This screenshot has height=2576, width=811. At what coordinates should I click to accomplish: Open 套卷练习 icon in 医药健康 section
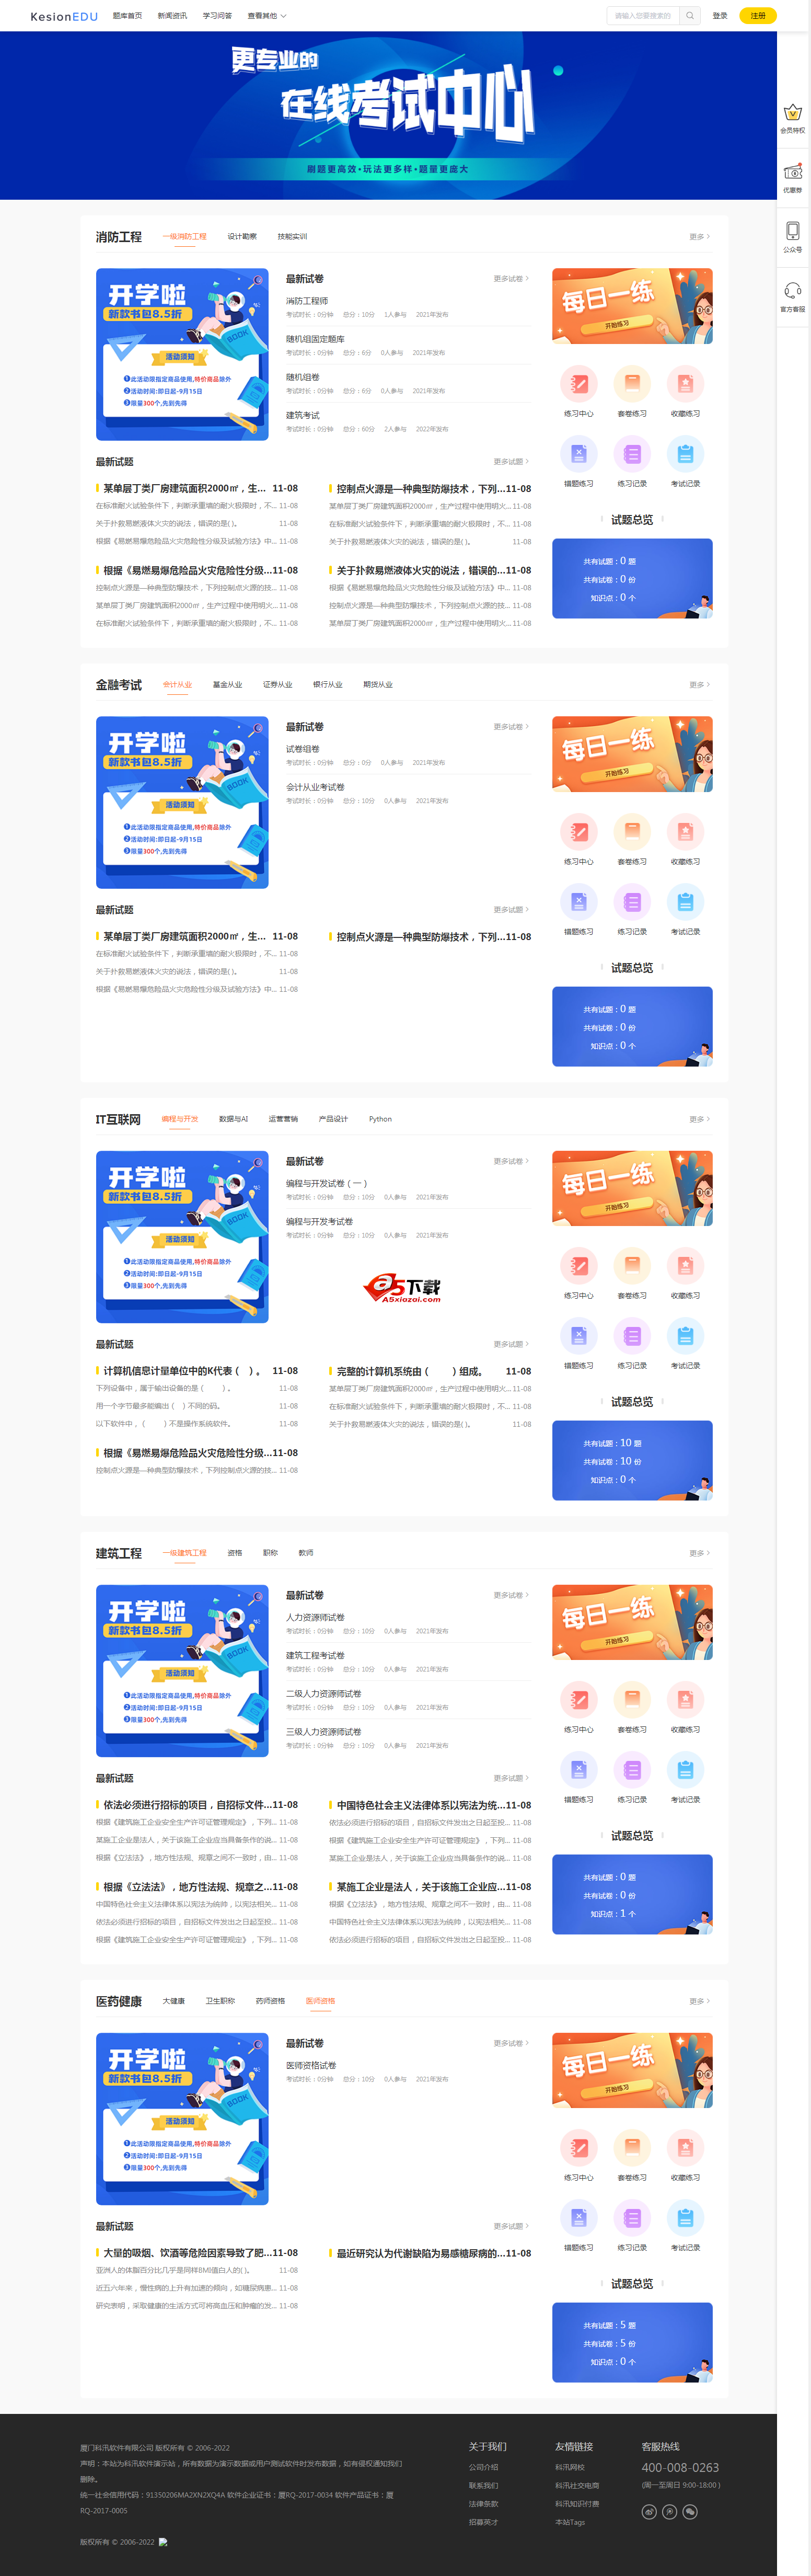tap(632, 2147)
